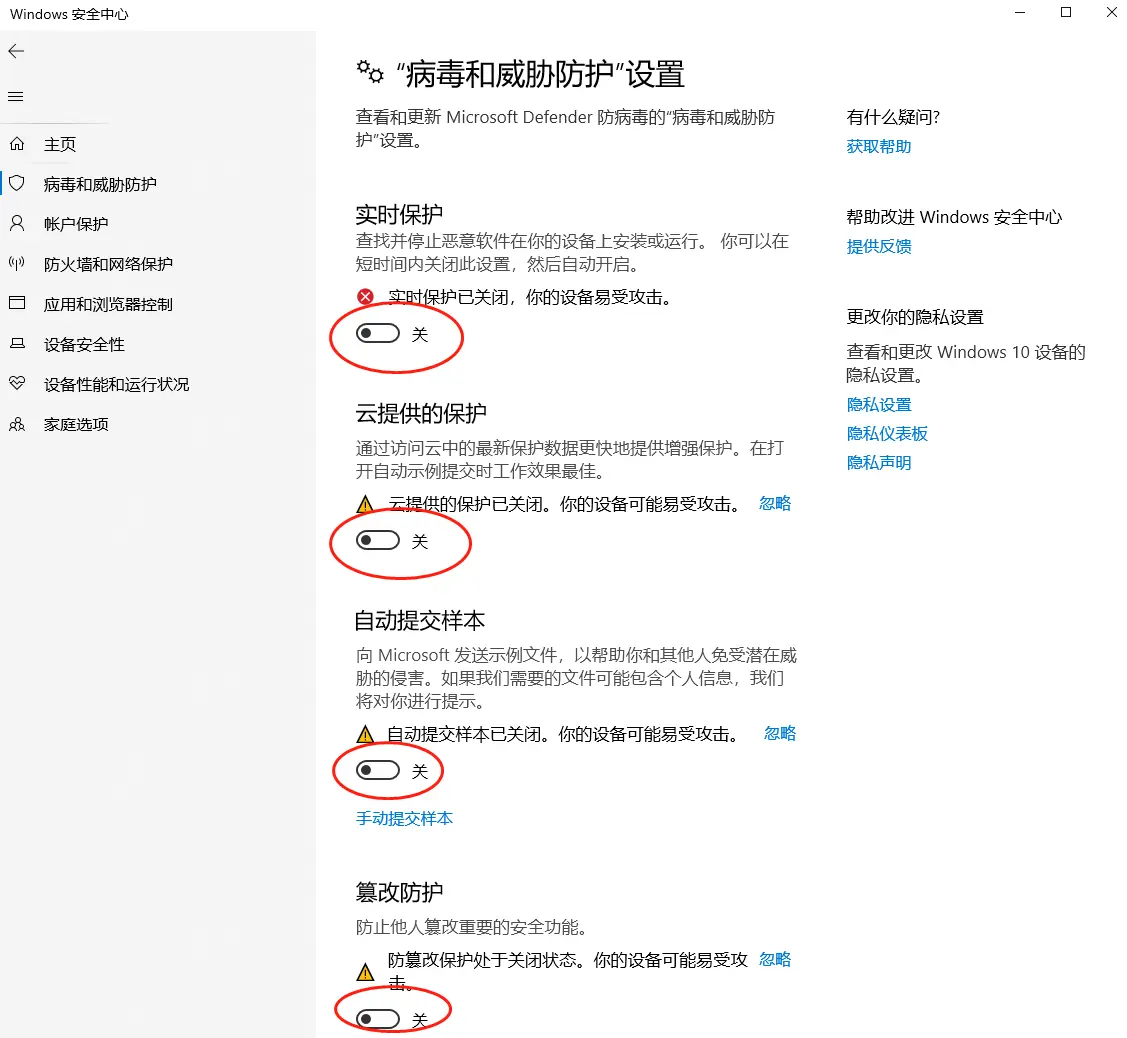The image size is (1127, 1038).
Task: Dismiss the cloud protection warning via 忽略
Action: 775,503
